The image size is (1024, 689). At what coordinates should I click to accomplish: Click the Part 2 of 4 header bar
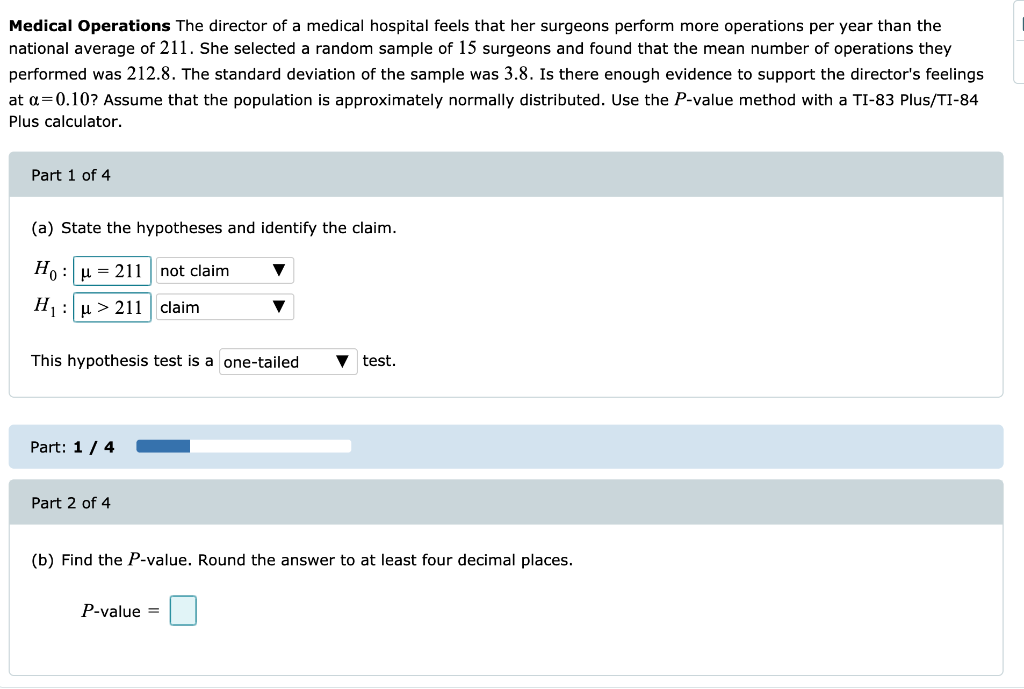click(506, 502)
